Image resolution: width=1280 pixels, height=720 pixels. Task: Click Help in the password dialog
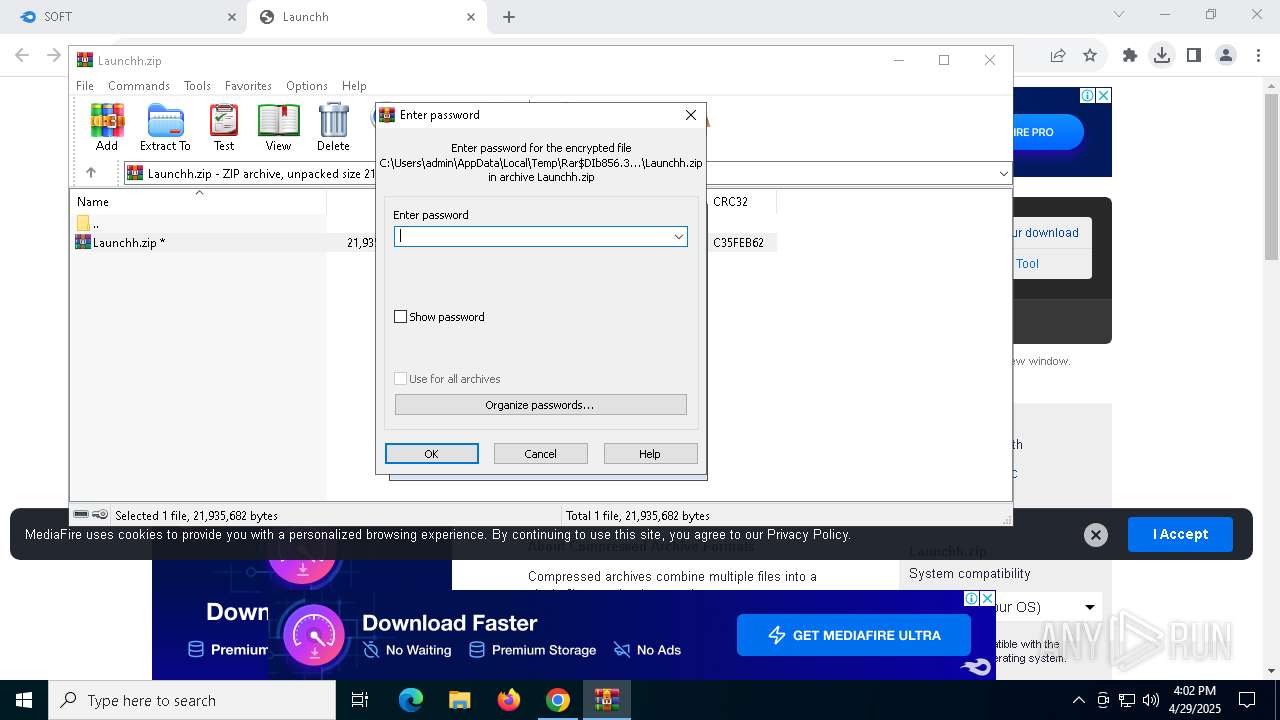[x=650, y=454]
